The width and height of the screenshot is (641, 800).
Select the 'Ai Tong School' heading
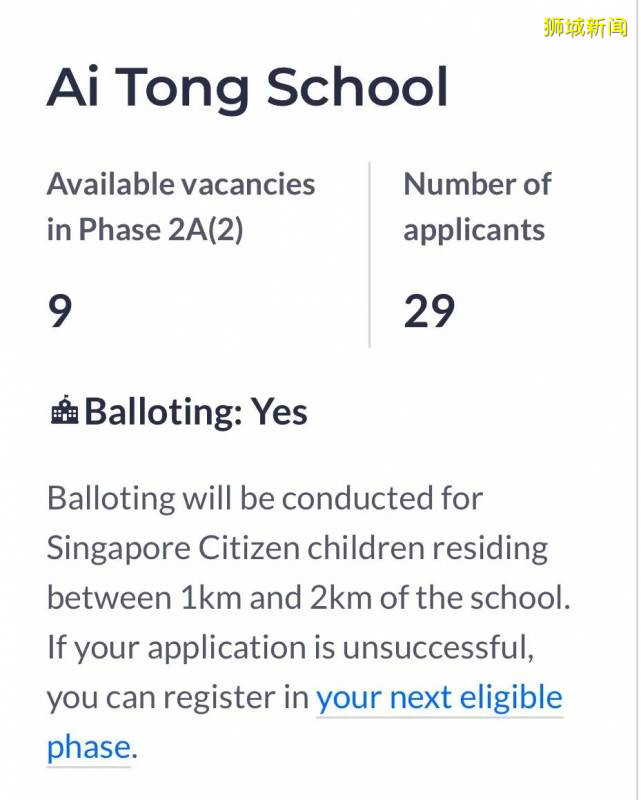(247, 87)
